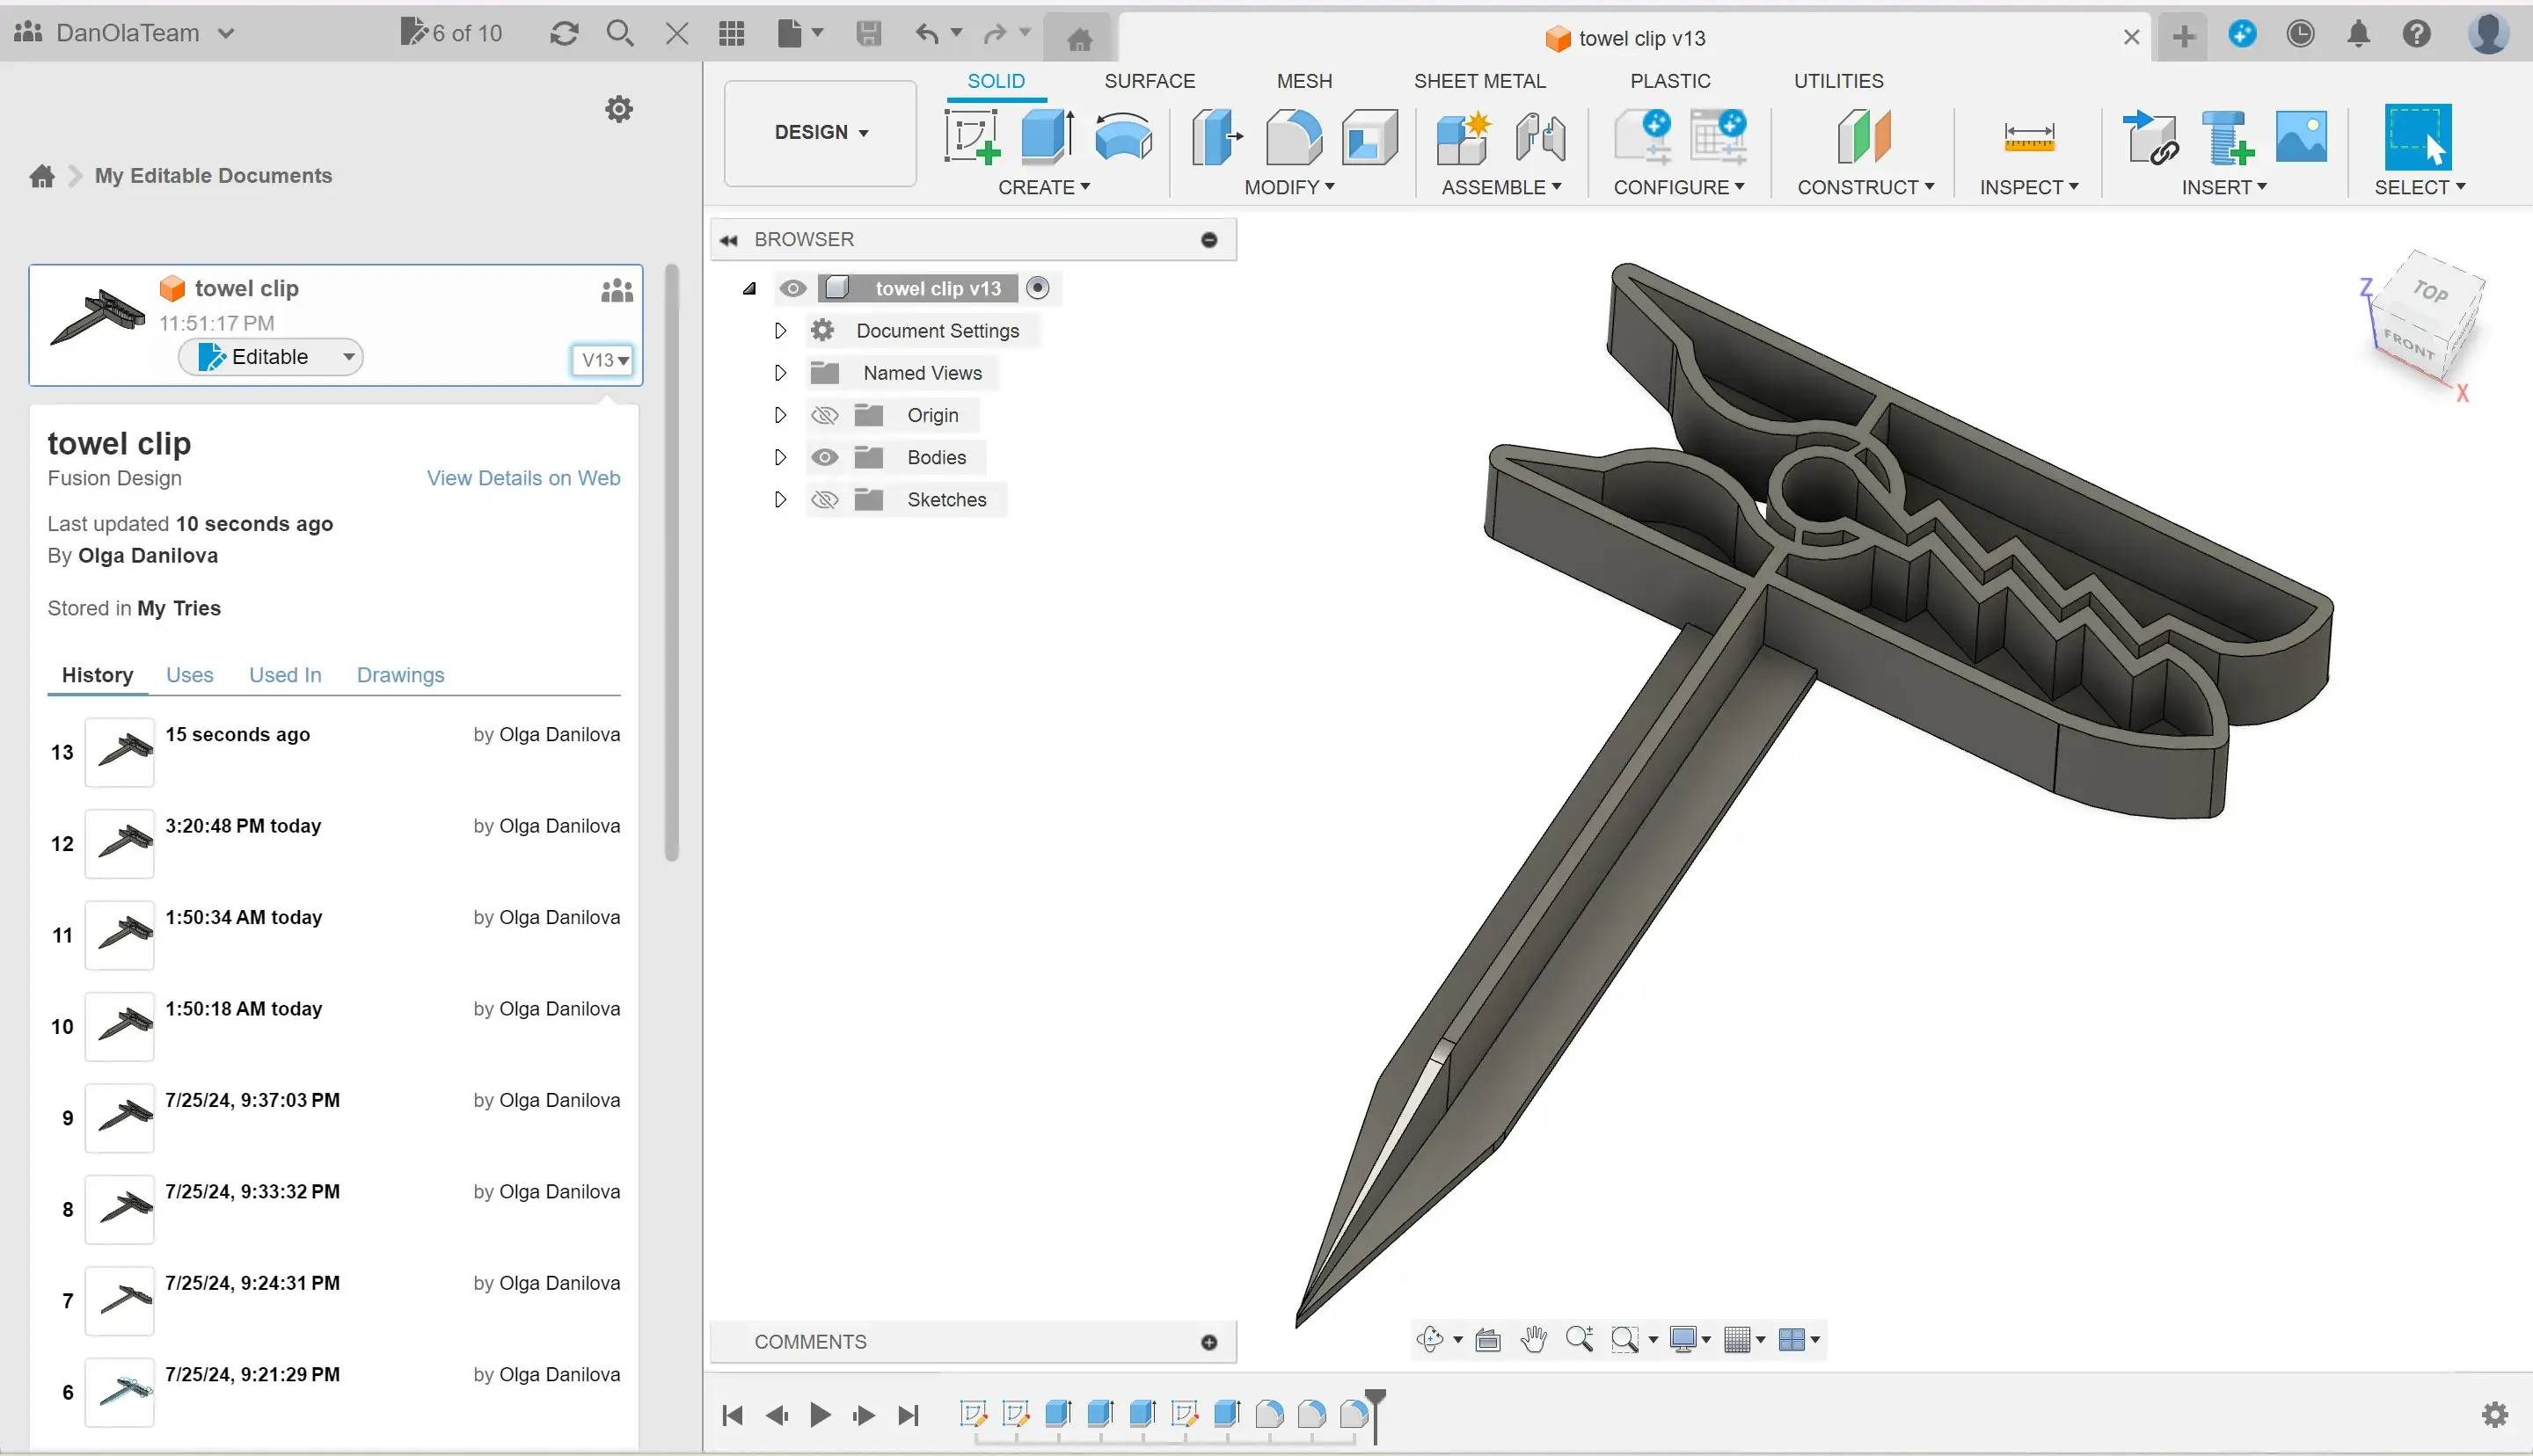Select the Pan hand tool
2533x1456 pixels.
coord(1533,1339)
